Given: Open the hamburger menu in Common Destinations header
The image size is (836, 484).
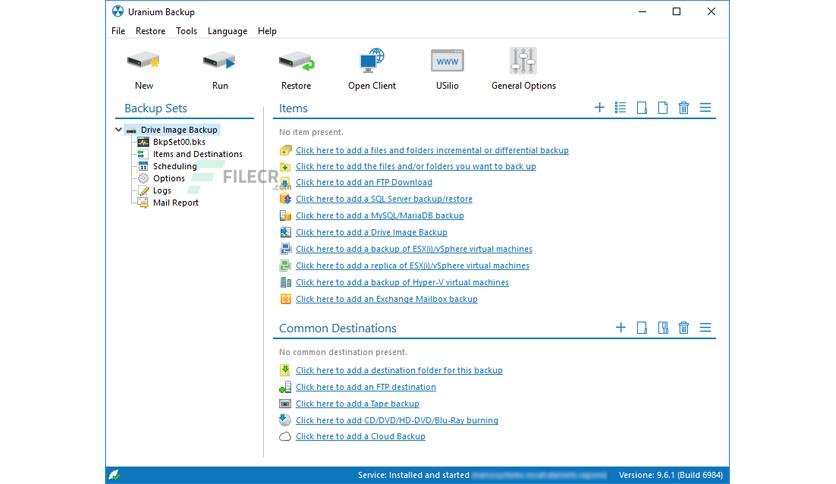Looking at the screenshot, I should (705, 327).
